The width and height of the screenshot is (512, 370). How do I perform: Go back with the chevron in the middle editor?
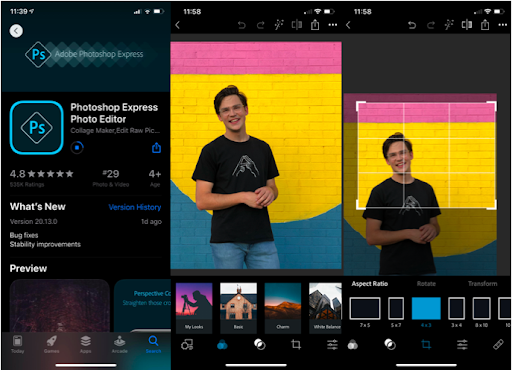[x=178, y=25]
